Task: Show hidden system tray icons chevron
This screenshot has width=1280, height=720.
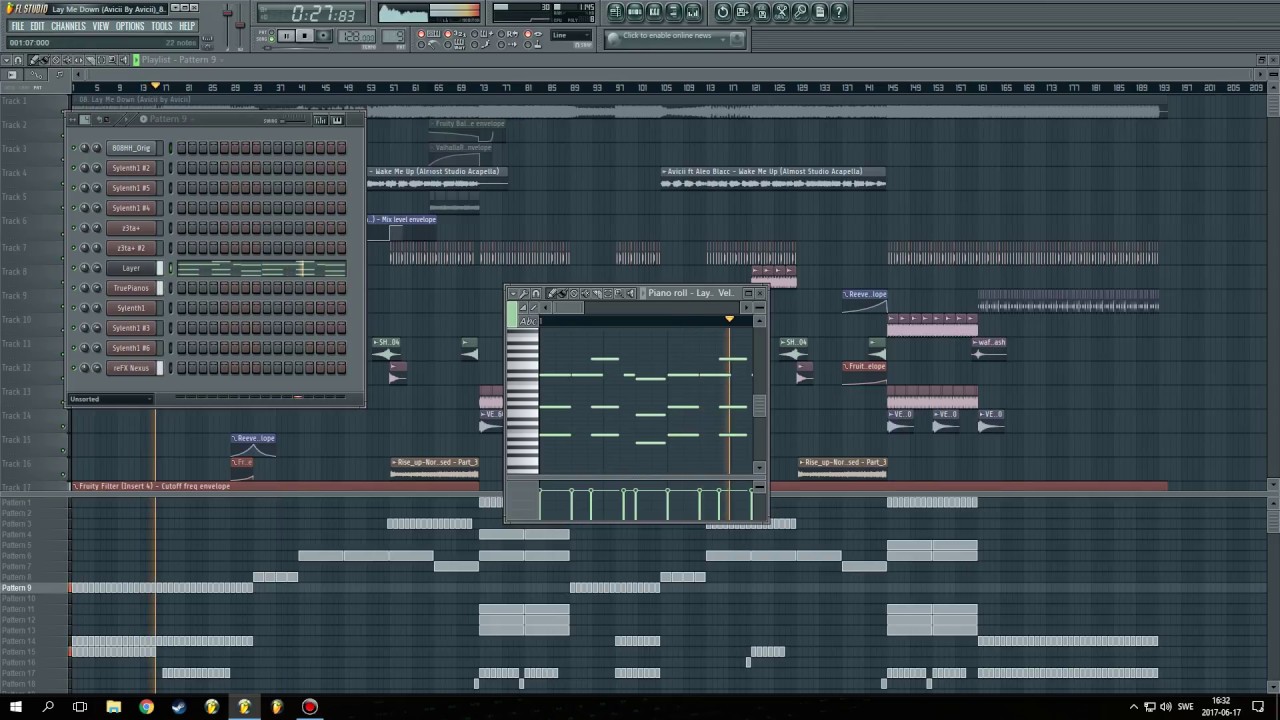Action: (1134, 707)
